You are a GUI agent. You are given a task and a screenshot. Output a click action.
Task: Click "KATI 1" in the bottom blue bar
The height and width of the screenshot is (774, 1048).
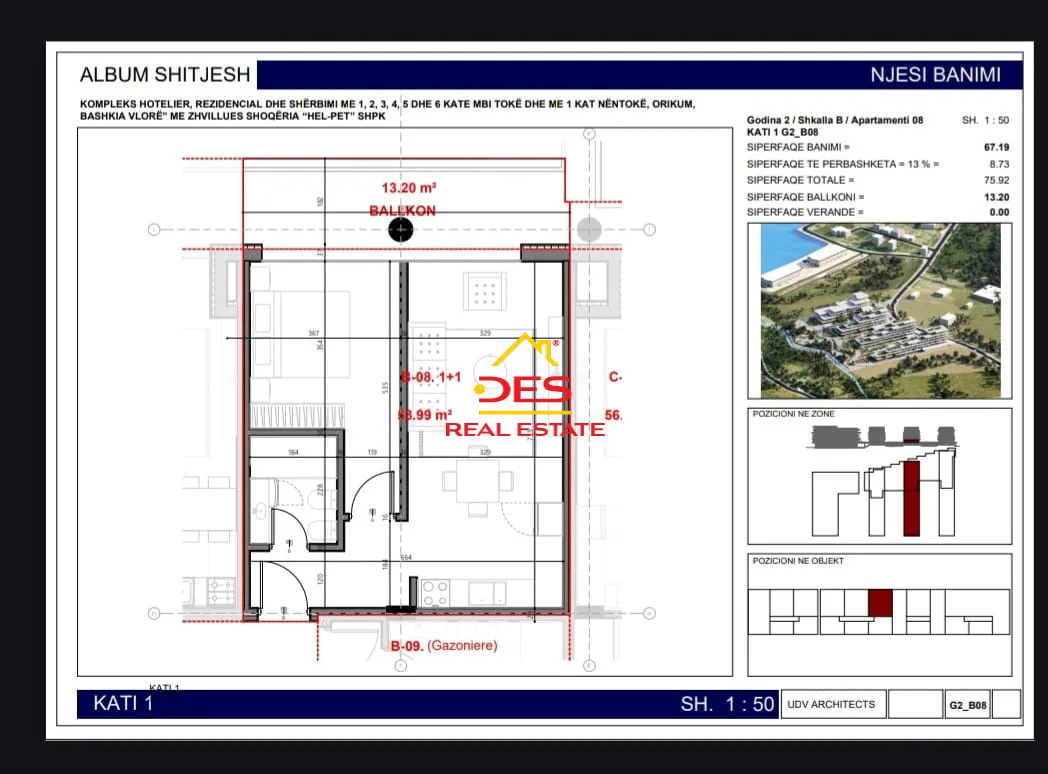[123, 704]
